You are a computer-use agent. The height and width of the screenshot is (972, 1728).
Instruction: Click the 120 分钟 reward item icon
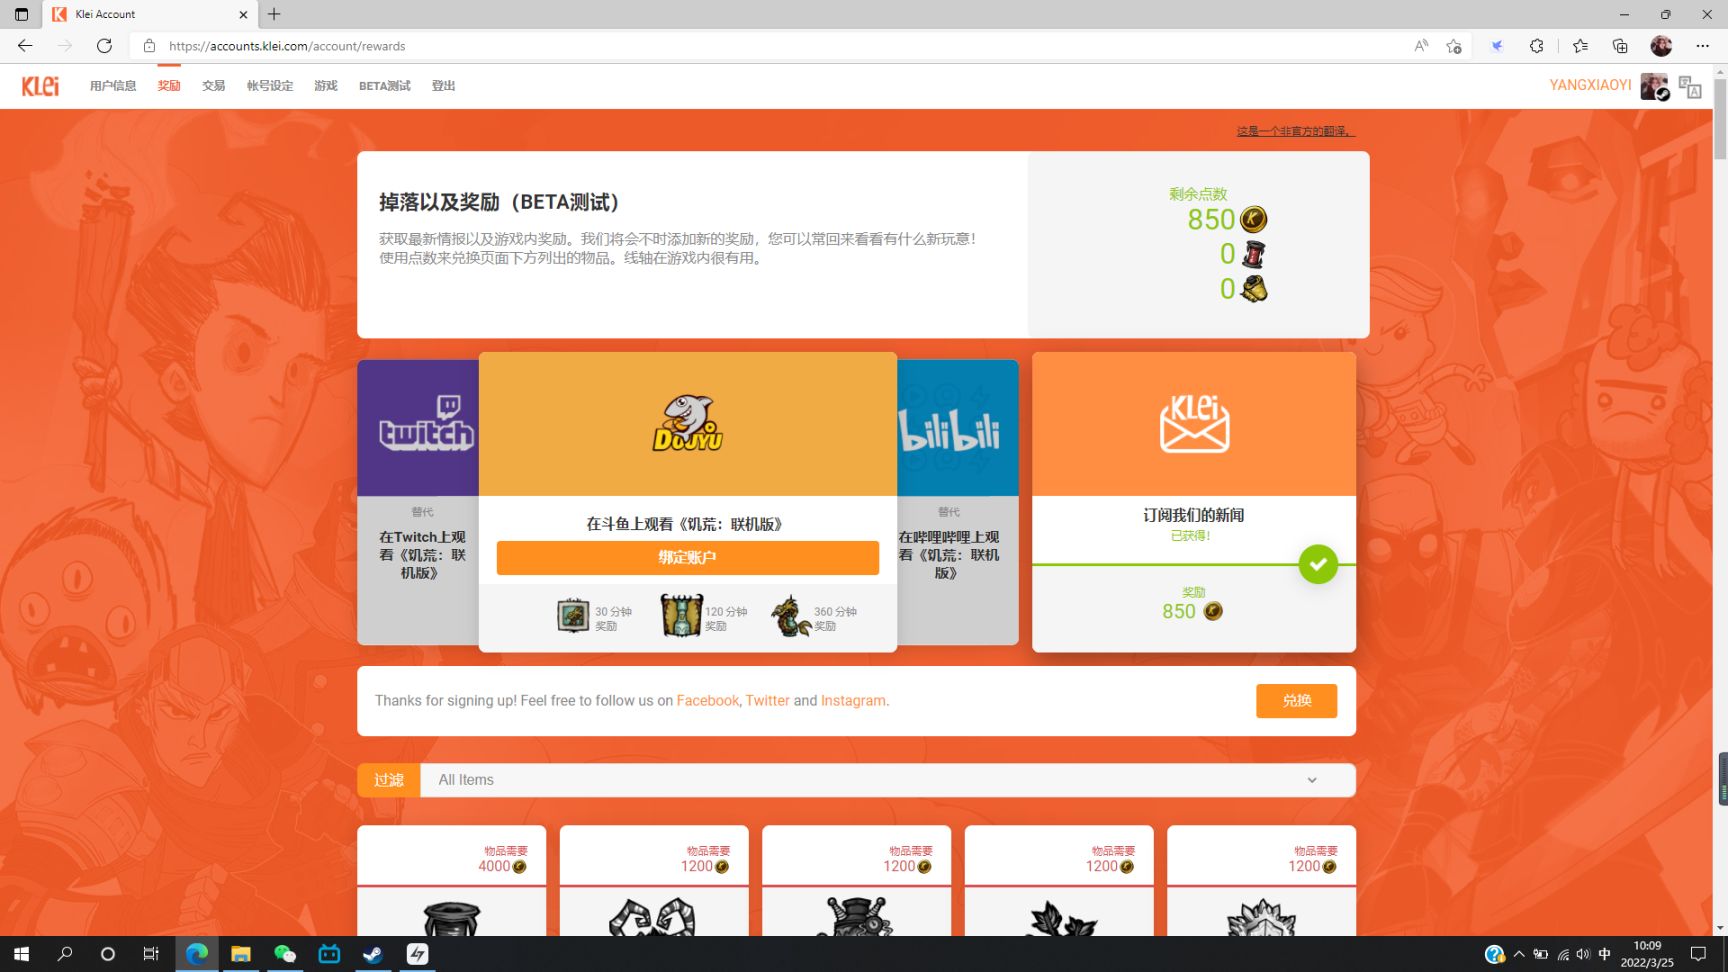[x=681, y=616]
